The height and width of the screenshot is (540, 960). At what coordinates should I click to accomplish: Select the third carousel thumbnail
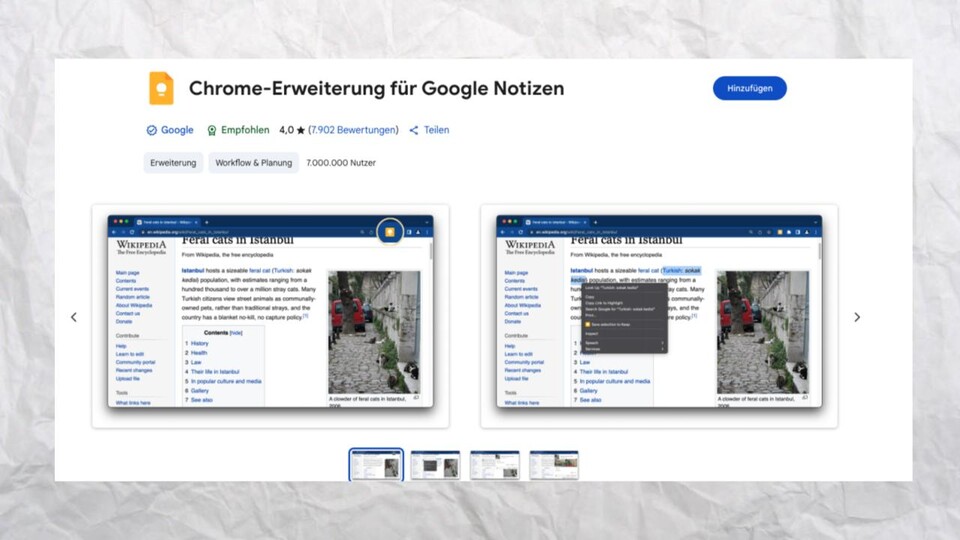click(x=495, y=465)
